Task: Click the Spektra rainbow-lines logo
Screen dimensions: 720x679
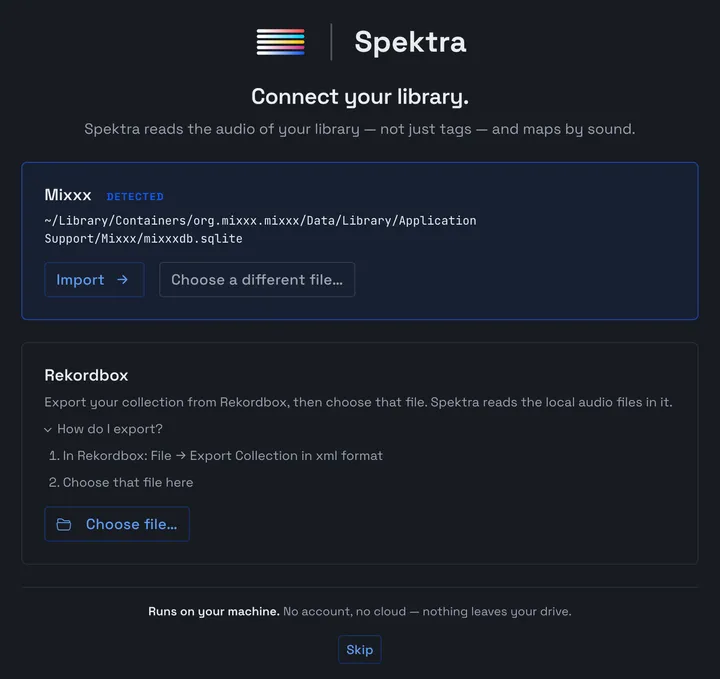Action: pyautogui.click(x=280, y=42)
